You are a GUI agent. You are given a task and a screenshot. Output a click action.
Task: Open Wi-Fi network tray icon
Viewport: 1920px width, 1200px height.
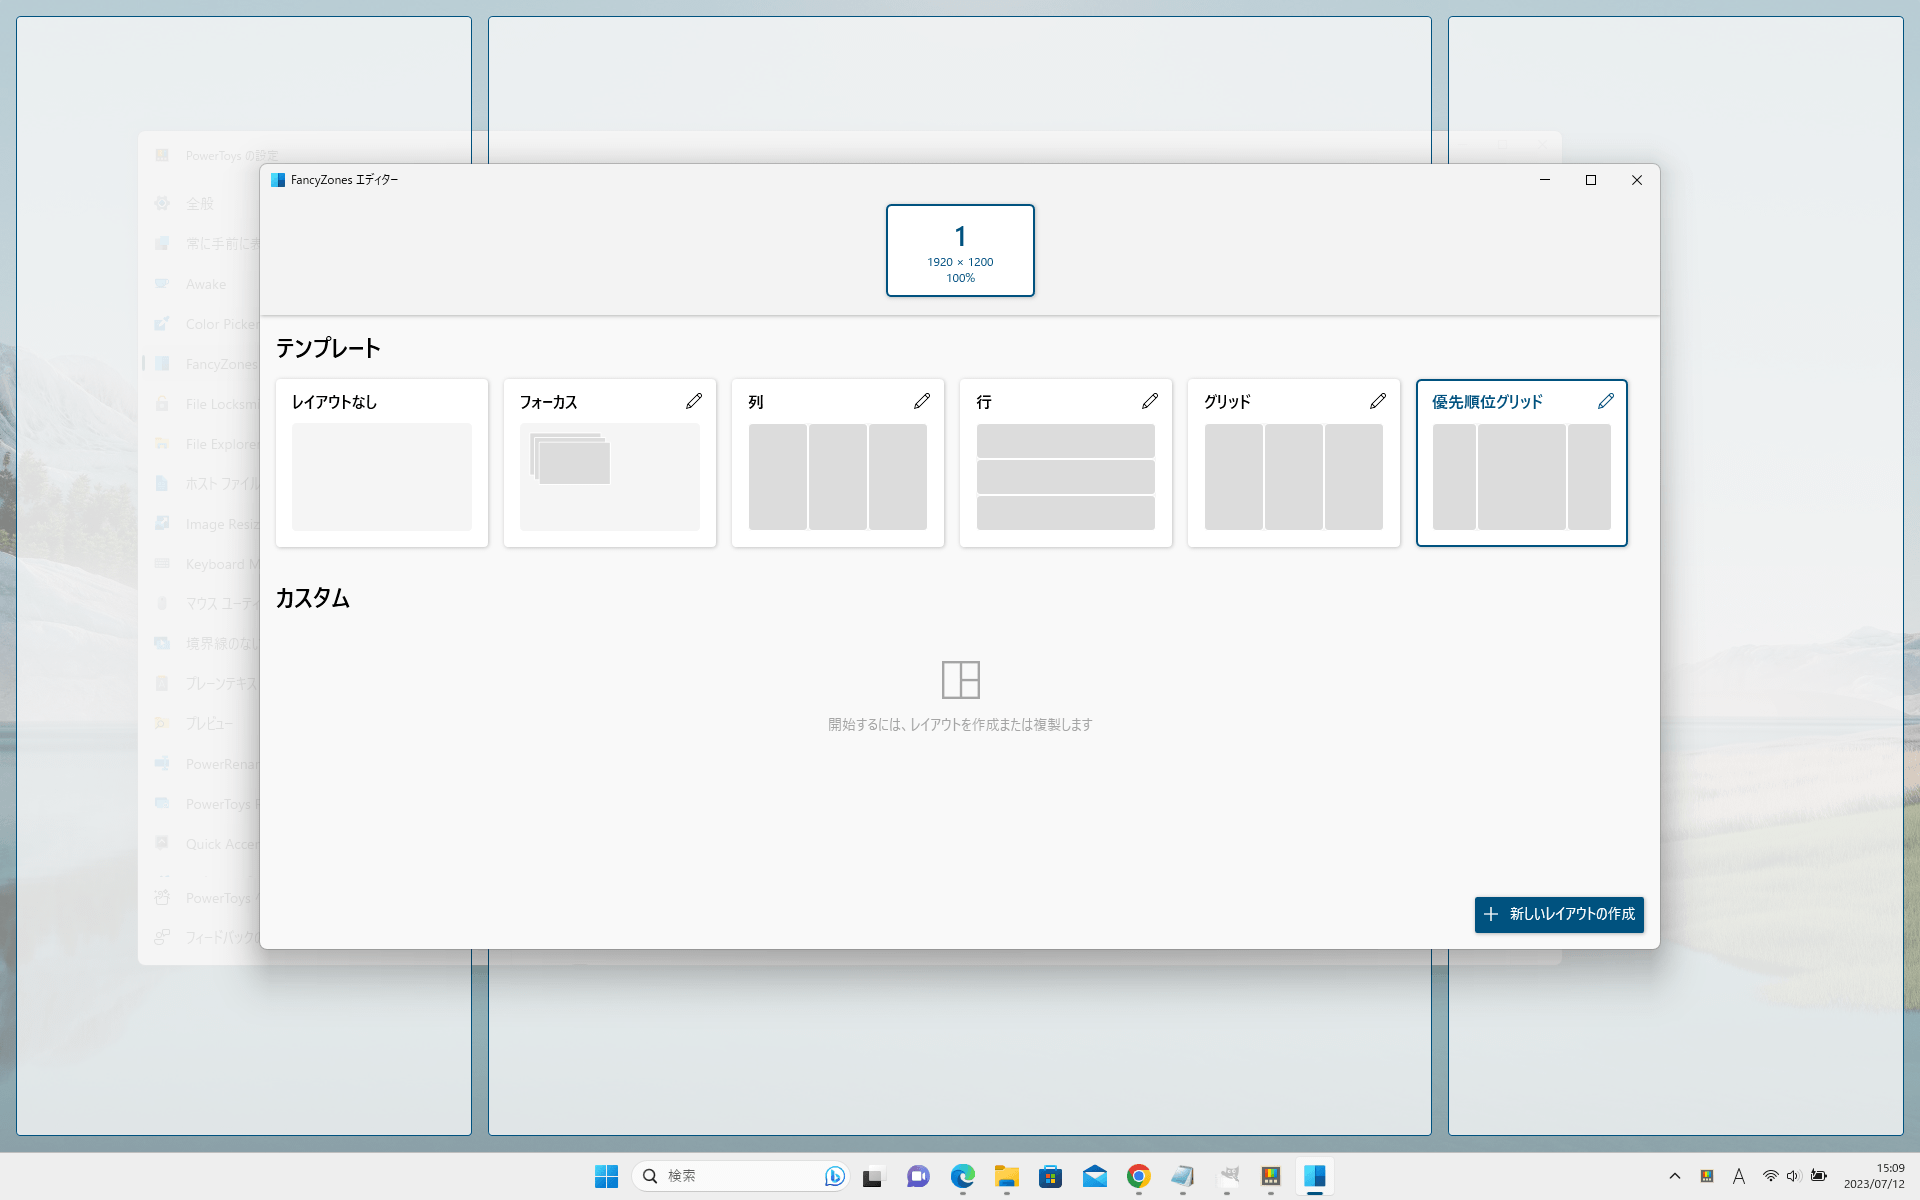tap(1770, 1176)
